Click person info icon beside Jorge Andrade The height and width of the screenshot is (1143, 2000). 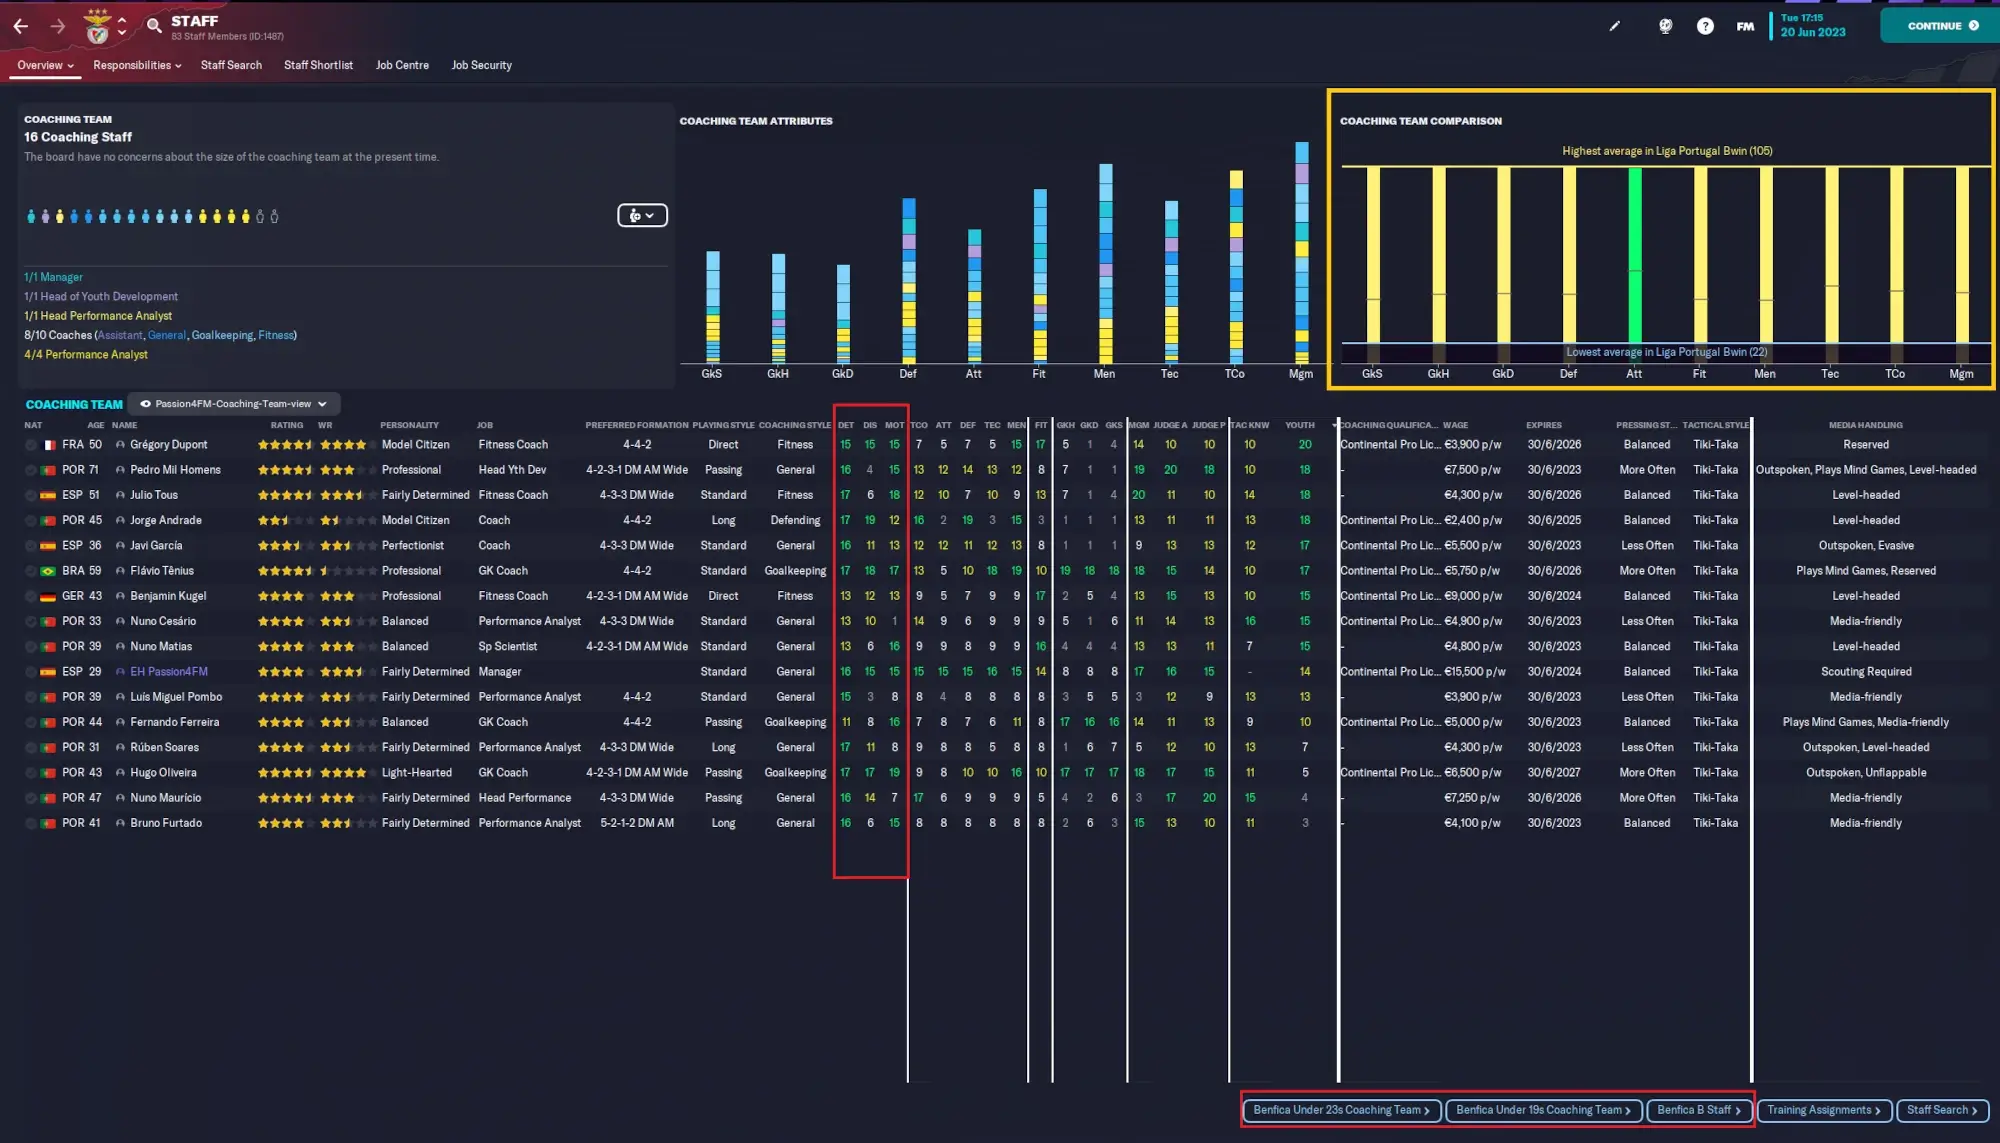point(120,520)
